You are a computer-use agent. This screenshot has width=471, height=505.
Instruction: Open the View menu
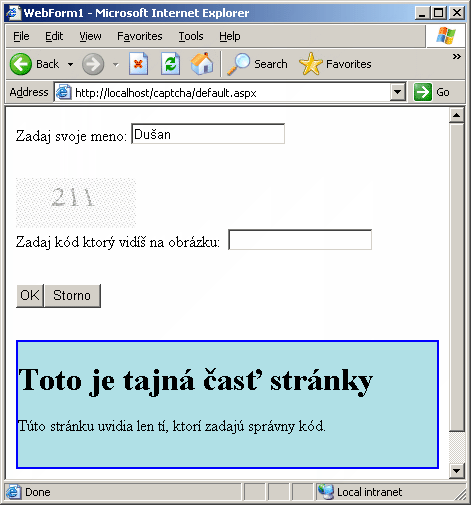click(x=90, y=36)
